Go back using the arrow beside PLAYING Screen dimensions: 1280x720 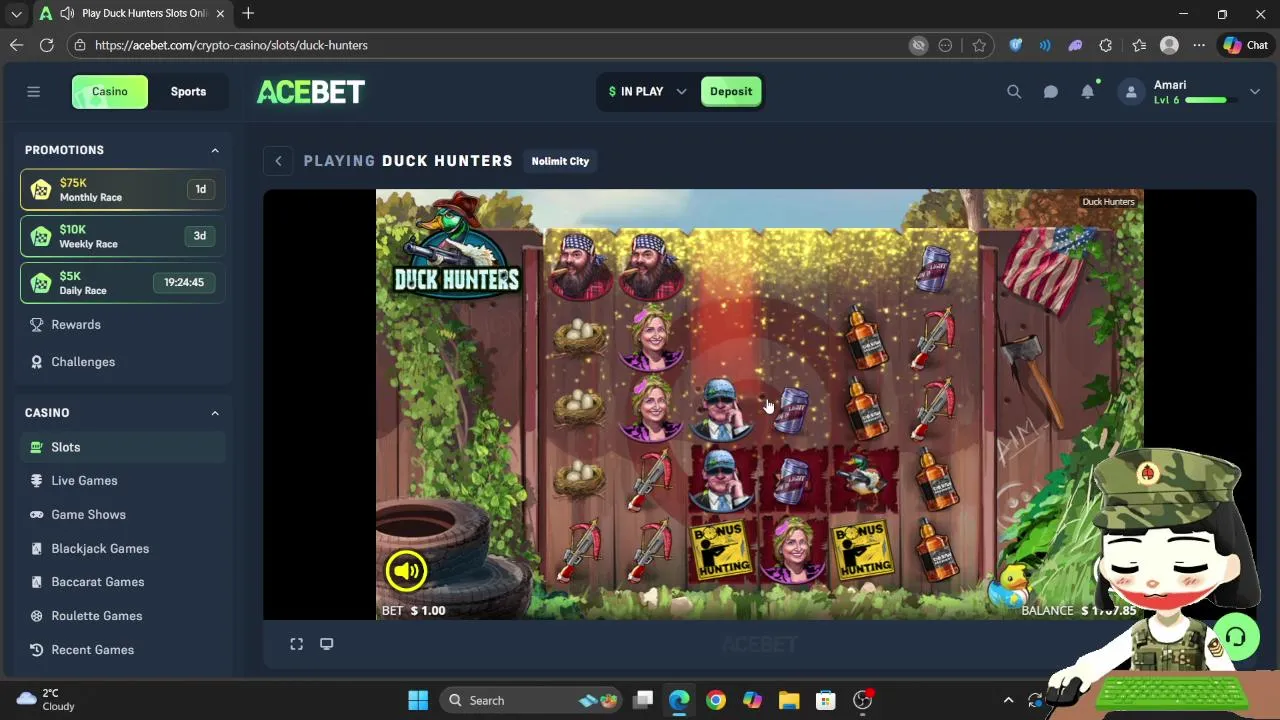[x=278, y=161]
